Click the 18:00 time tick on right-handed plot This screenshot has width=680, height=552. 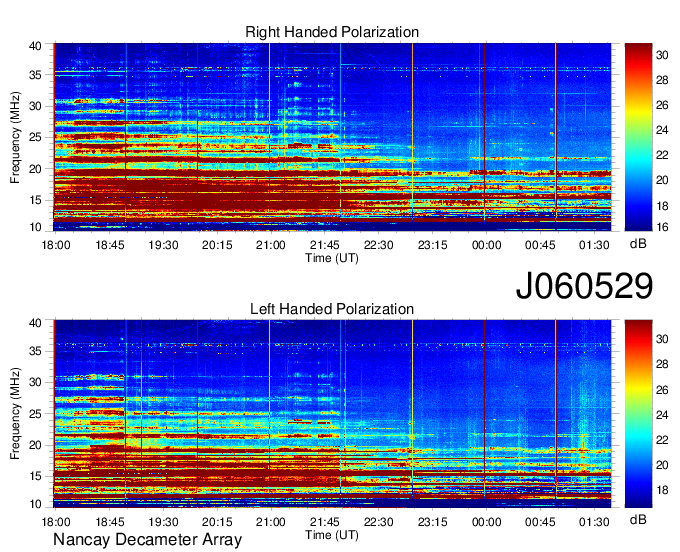tap(56, 245)
